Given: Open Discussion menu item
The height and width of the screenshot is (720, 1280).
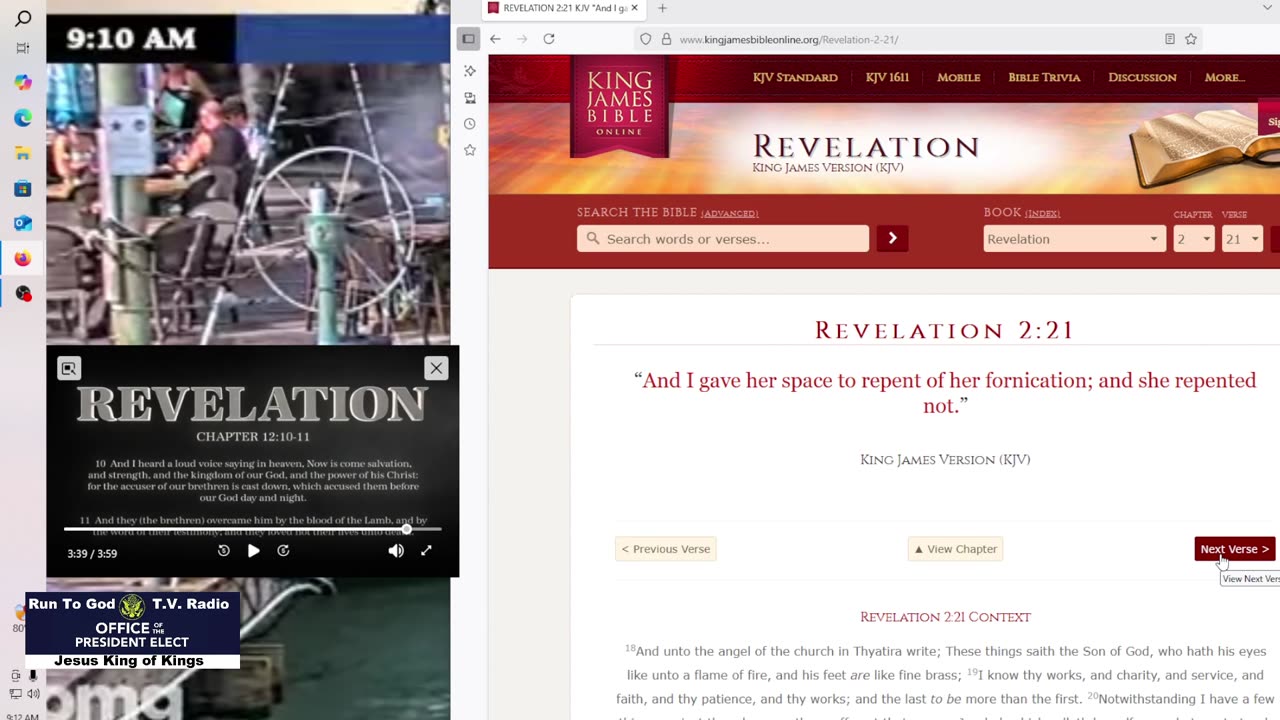Looking at the screenshot, I should (x=1142, y=77).
